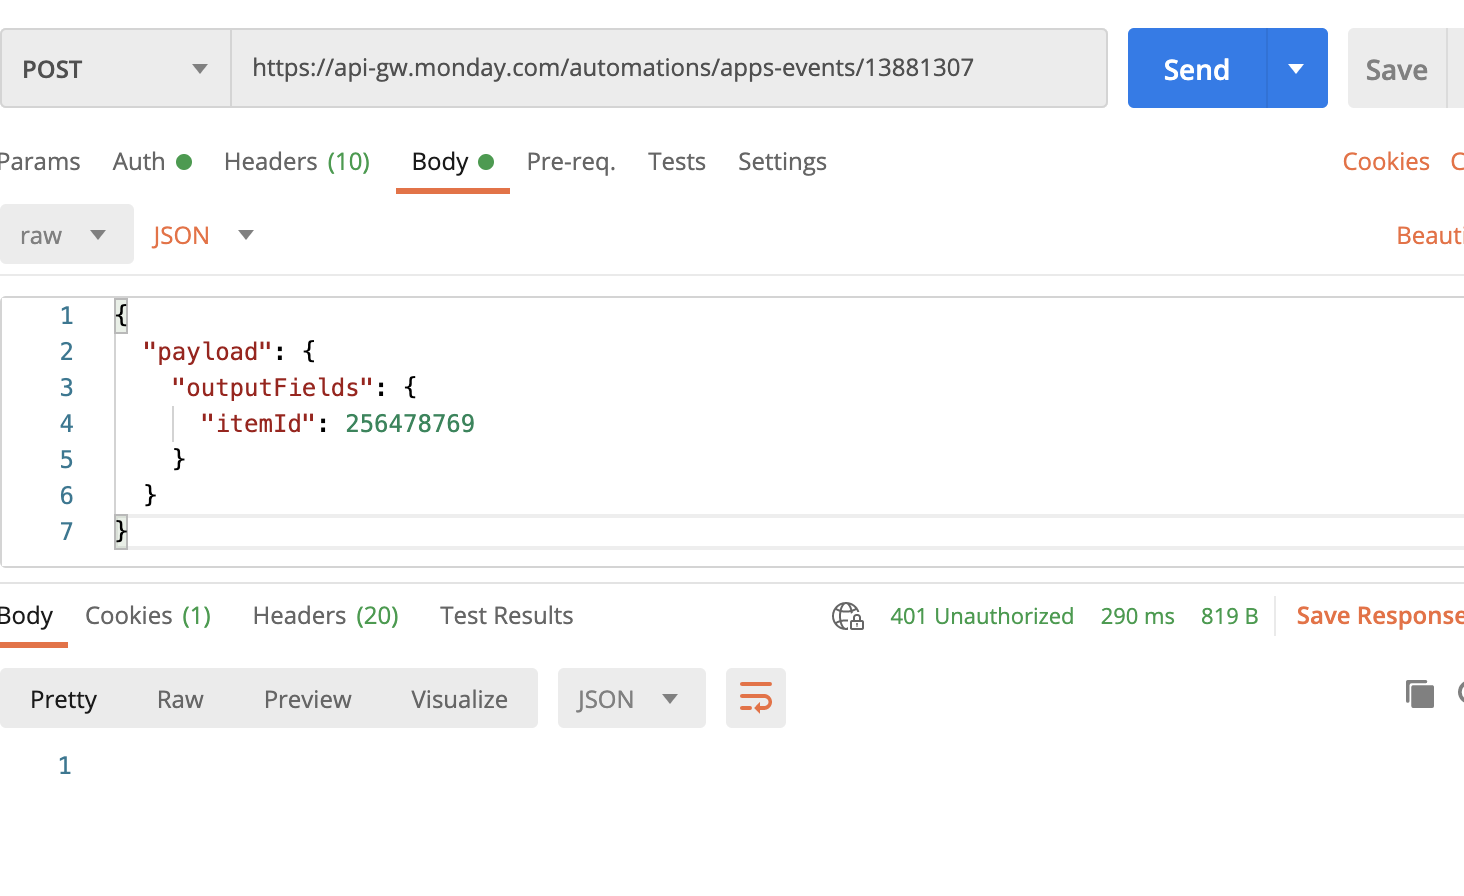Image resolution: width=1464 pixels, height=896 pixels.
Task: Click the 819 B response size
Action: point(1230,616)
